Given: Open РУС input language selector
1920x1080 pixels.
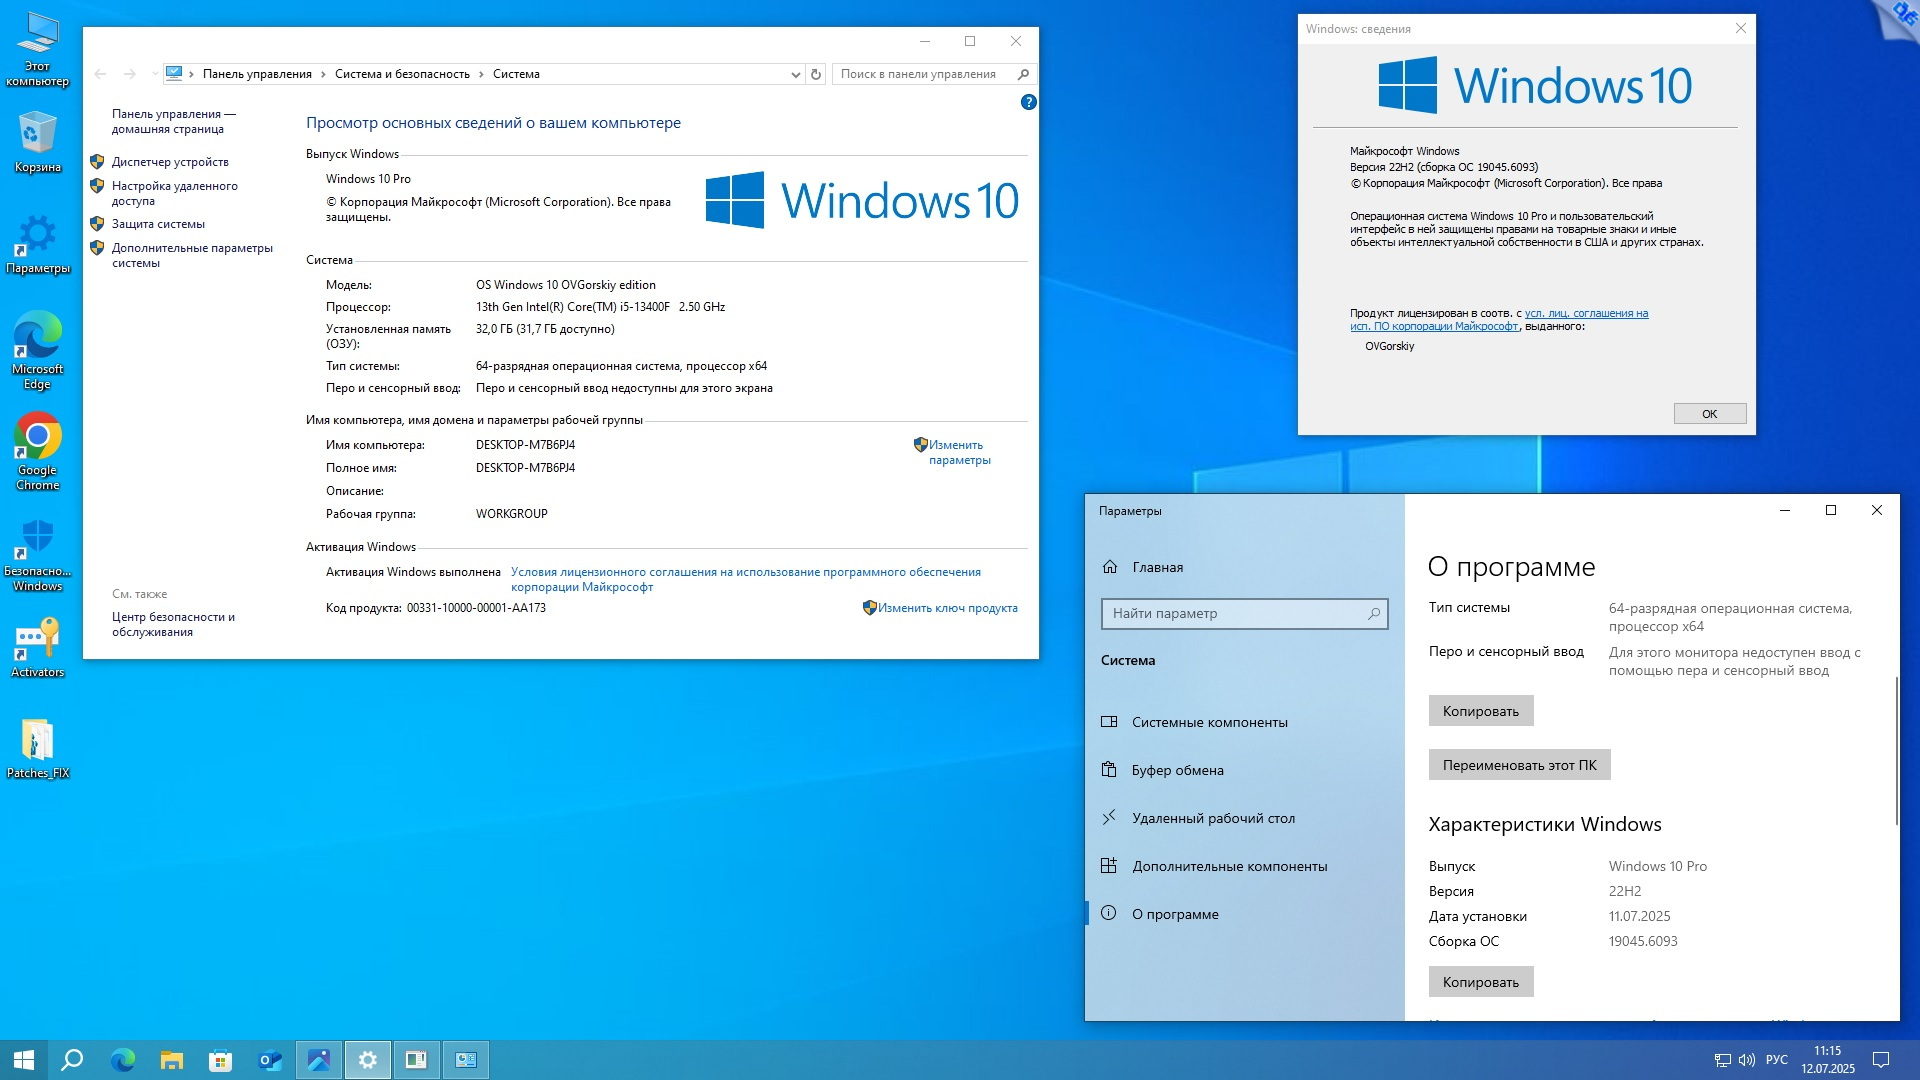Looking at the screenshot, I should [x=1777, y=1060].
